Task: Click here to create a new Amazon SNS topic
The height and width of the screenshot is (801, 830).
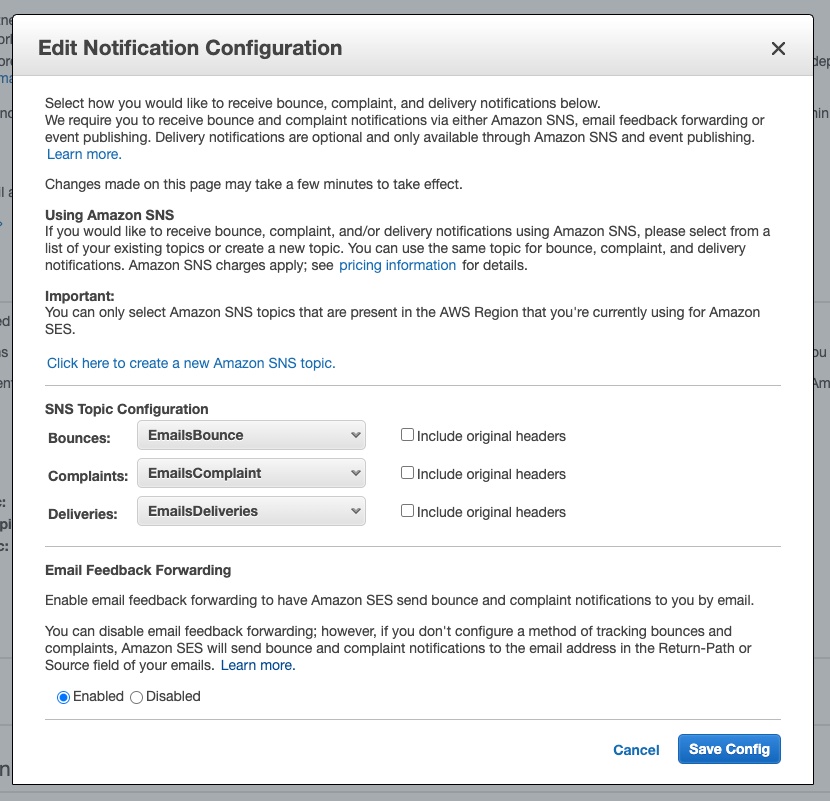Action: (x=191, y=363)
